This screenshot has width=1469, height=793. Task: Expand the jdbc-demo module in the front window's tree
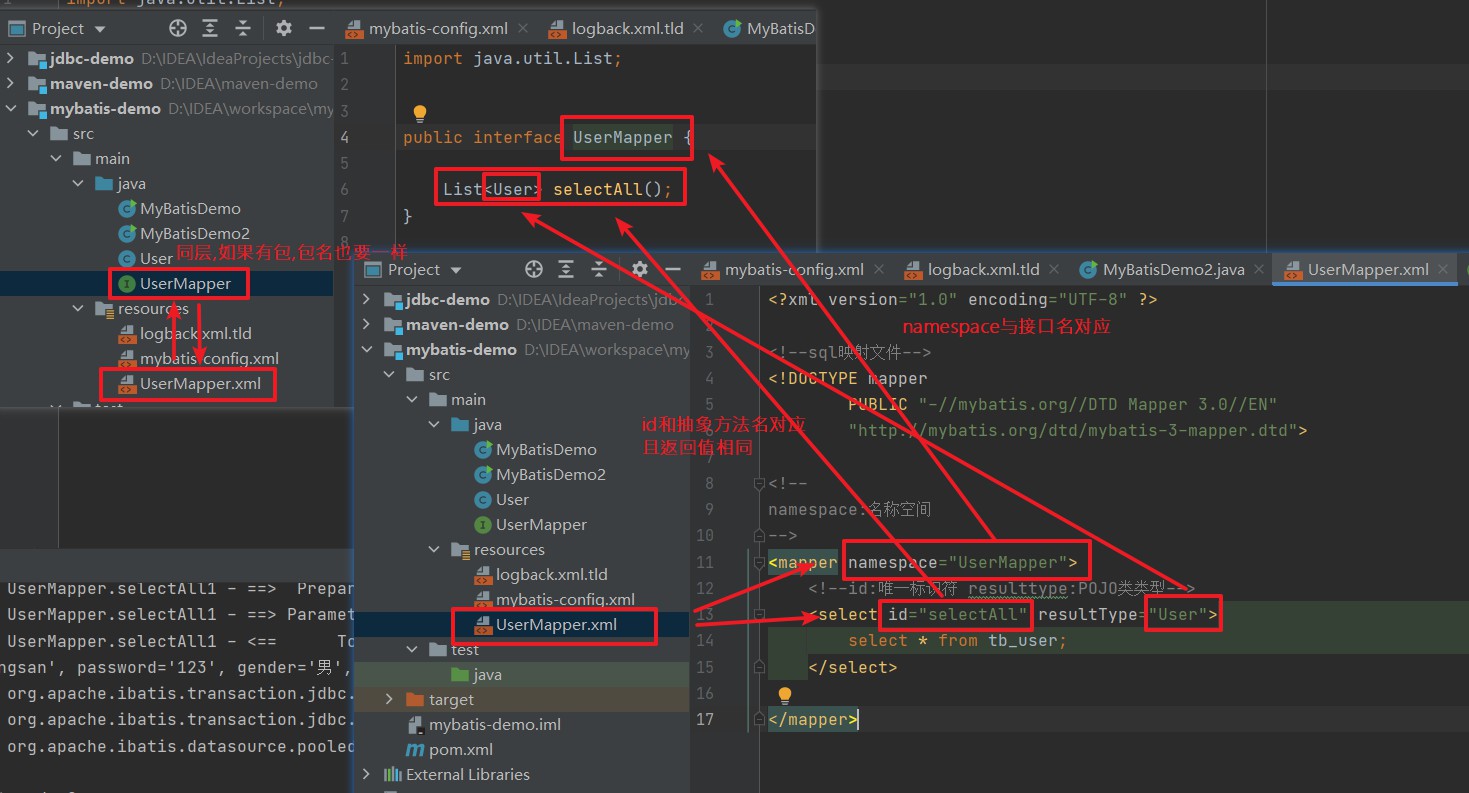coord(367,299)
